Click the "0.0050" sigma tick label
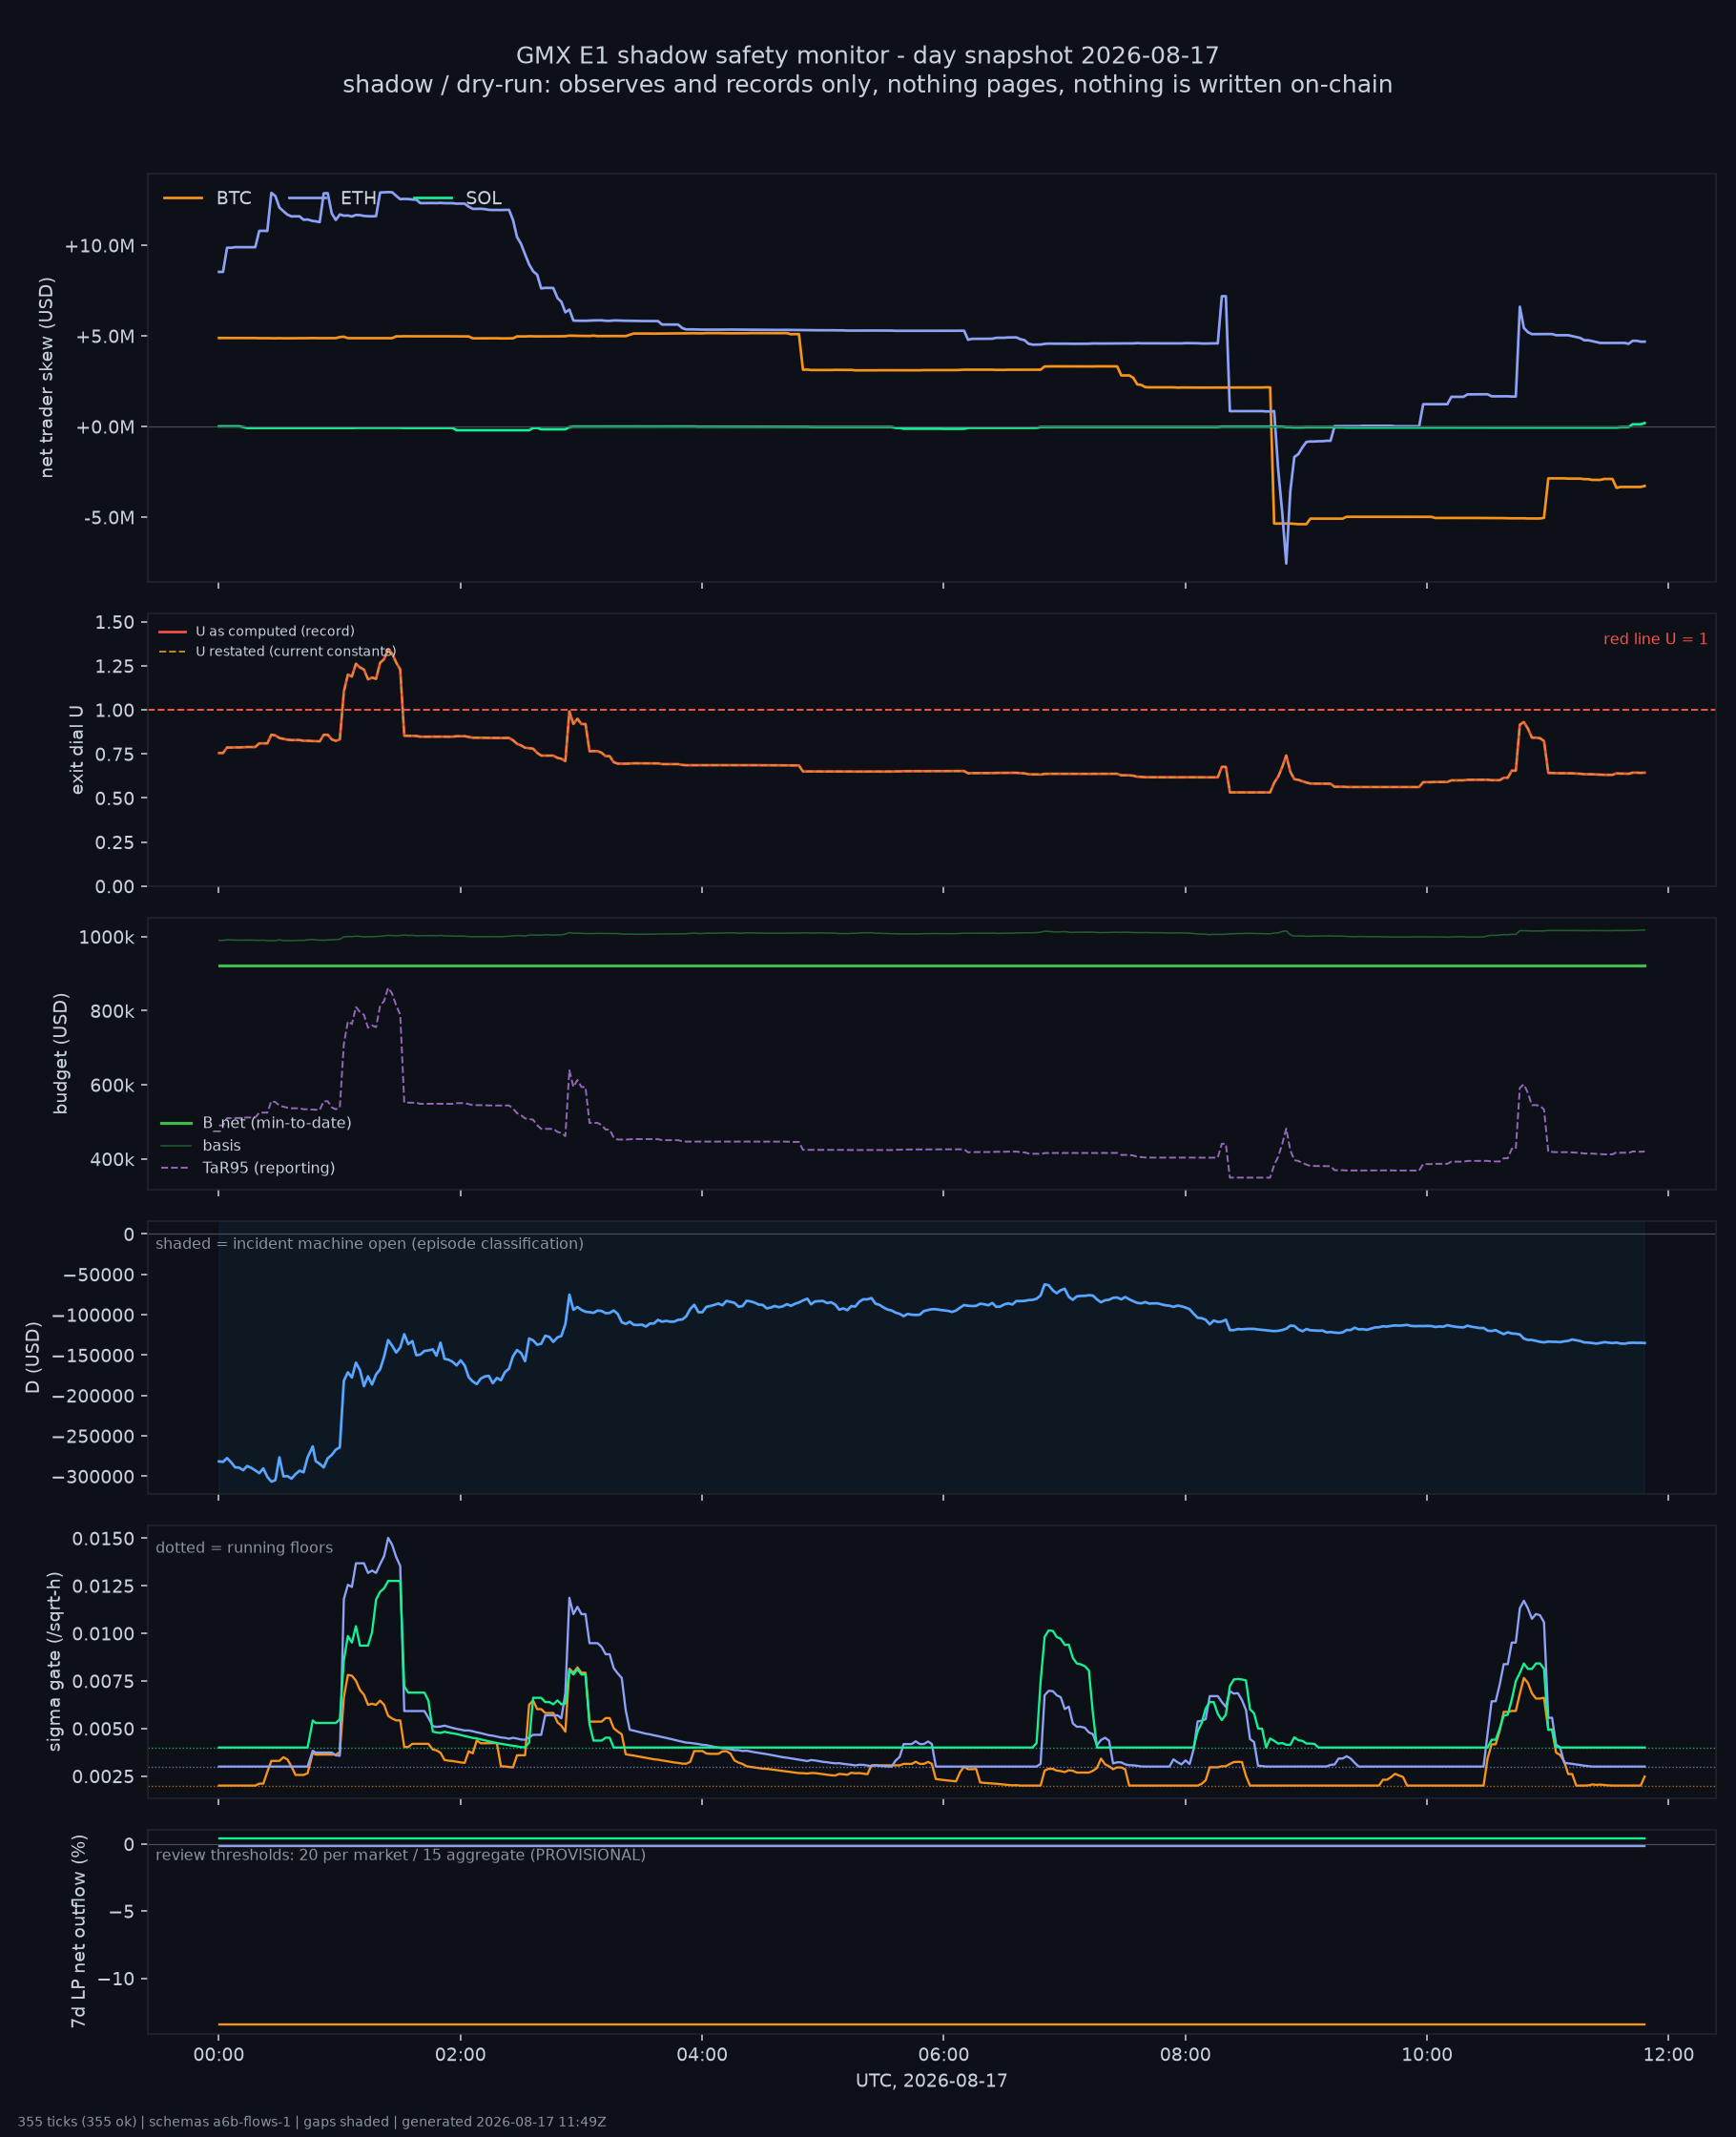The height and width of the screenshot is (2137, 1736). tap(103, 1729)
